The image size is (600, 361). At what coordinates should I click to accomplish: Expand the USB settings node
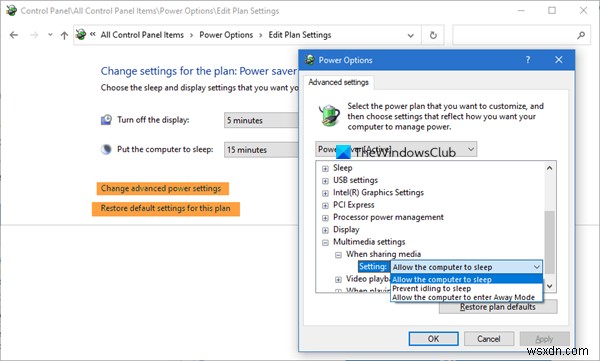coord(325,181)
